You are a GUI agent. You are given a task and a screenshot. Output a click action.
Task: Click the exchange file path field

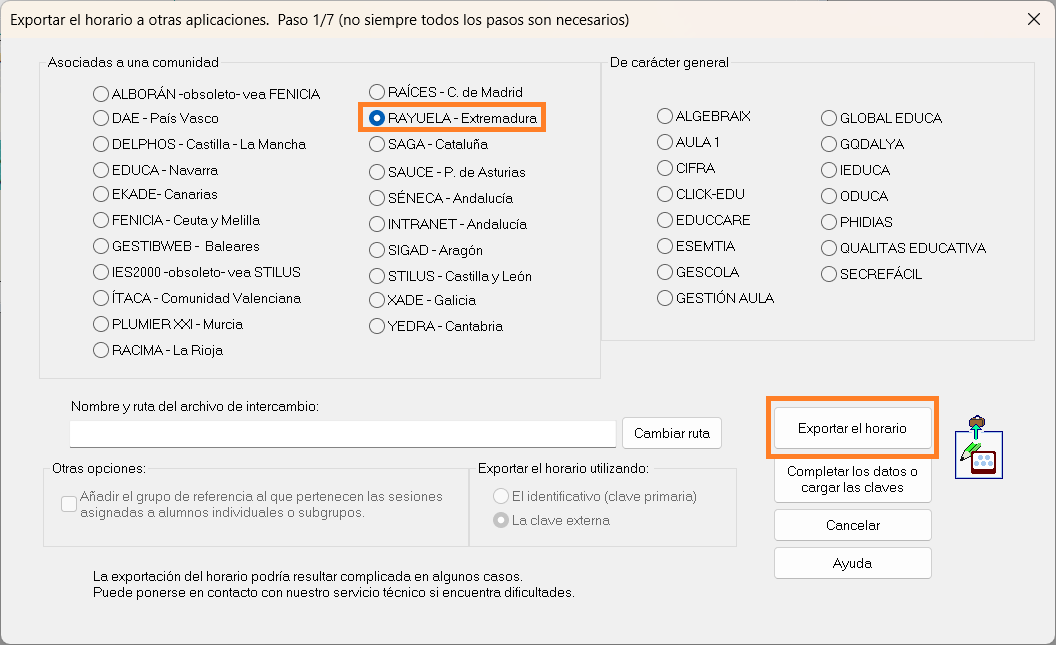pyautogui.click(x=343, y=434)
